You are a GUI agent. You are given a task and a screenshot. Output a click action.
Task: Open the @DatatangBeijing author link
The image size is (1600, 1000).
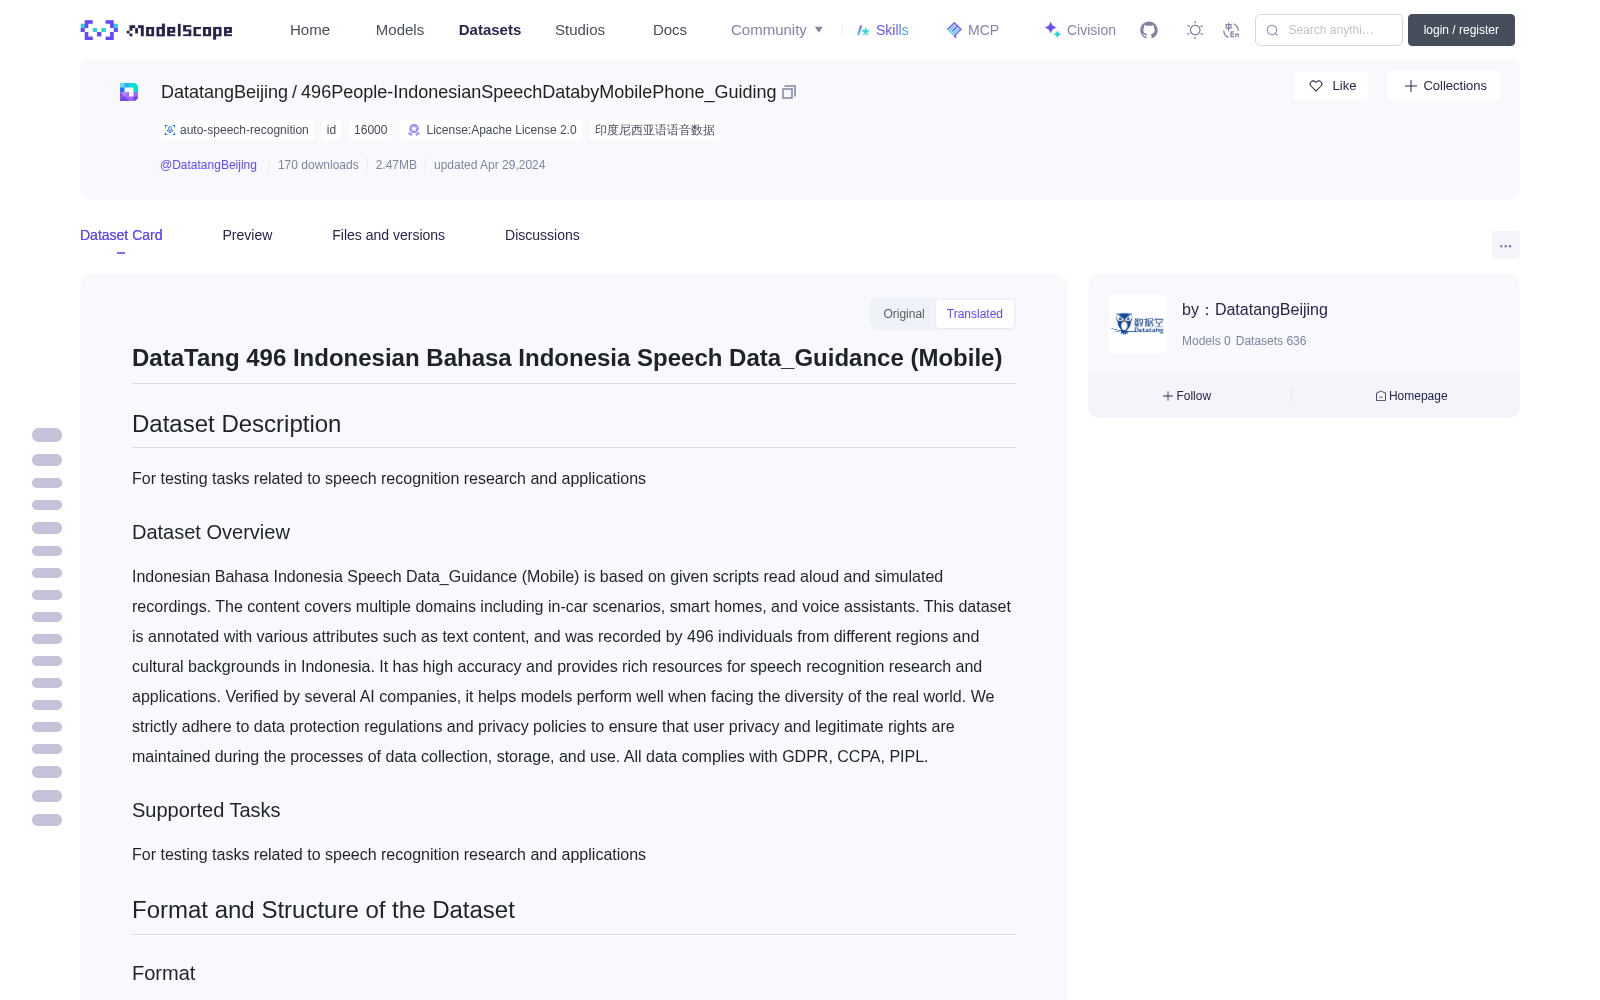coord(208,165)
